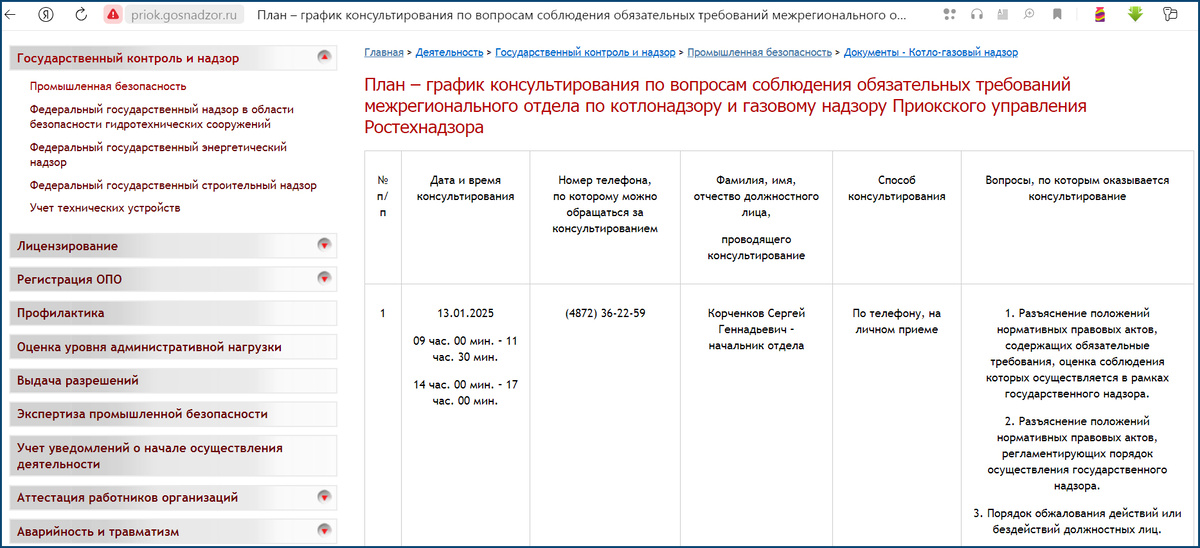
Task: Click item 2 text on порядок осуществления государственного надзора
Action: pyautogui.click(x=1077, y=454)
